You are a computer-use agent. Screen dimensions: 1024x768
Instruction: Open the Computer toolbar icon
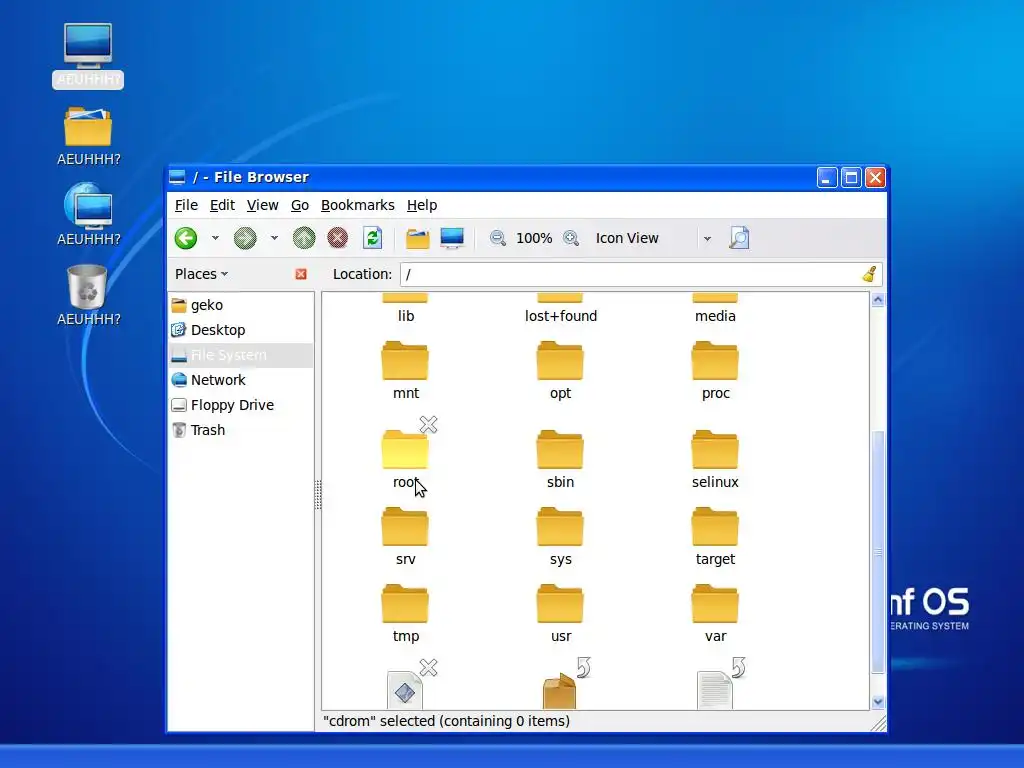(452, 238)
